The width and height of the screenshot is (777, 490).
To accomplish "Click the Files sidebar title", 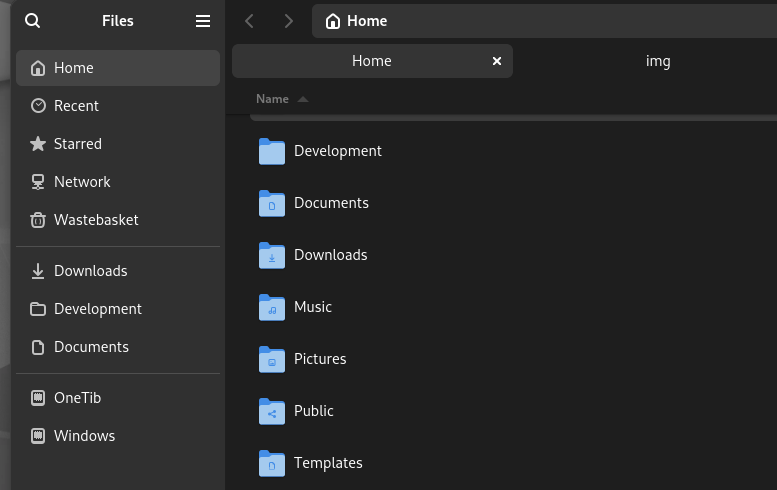I will coord(117,21).
